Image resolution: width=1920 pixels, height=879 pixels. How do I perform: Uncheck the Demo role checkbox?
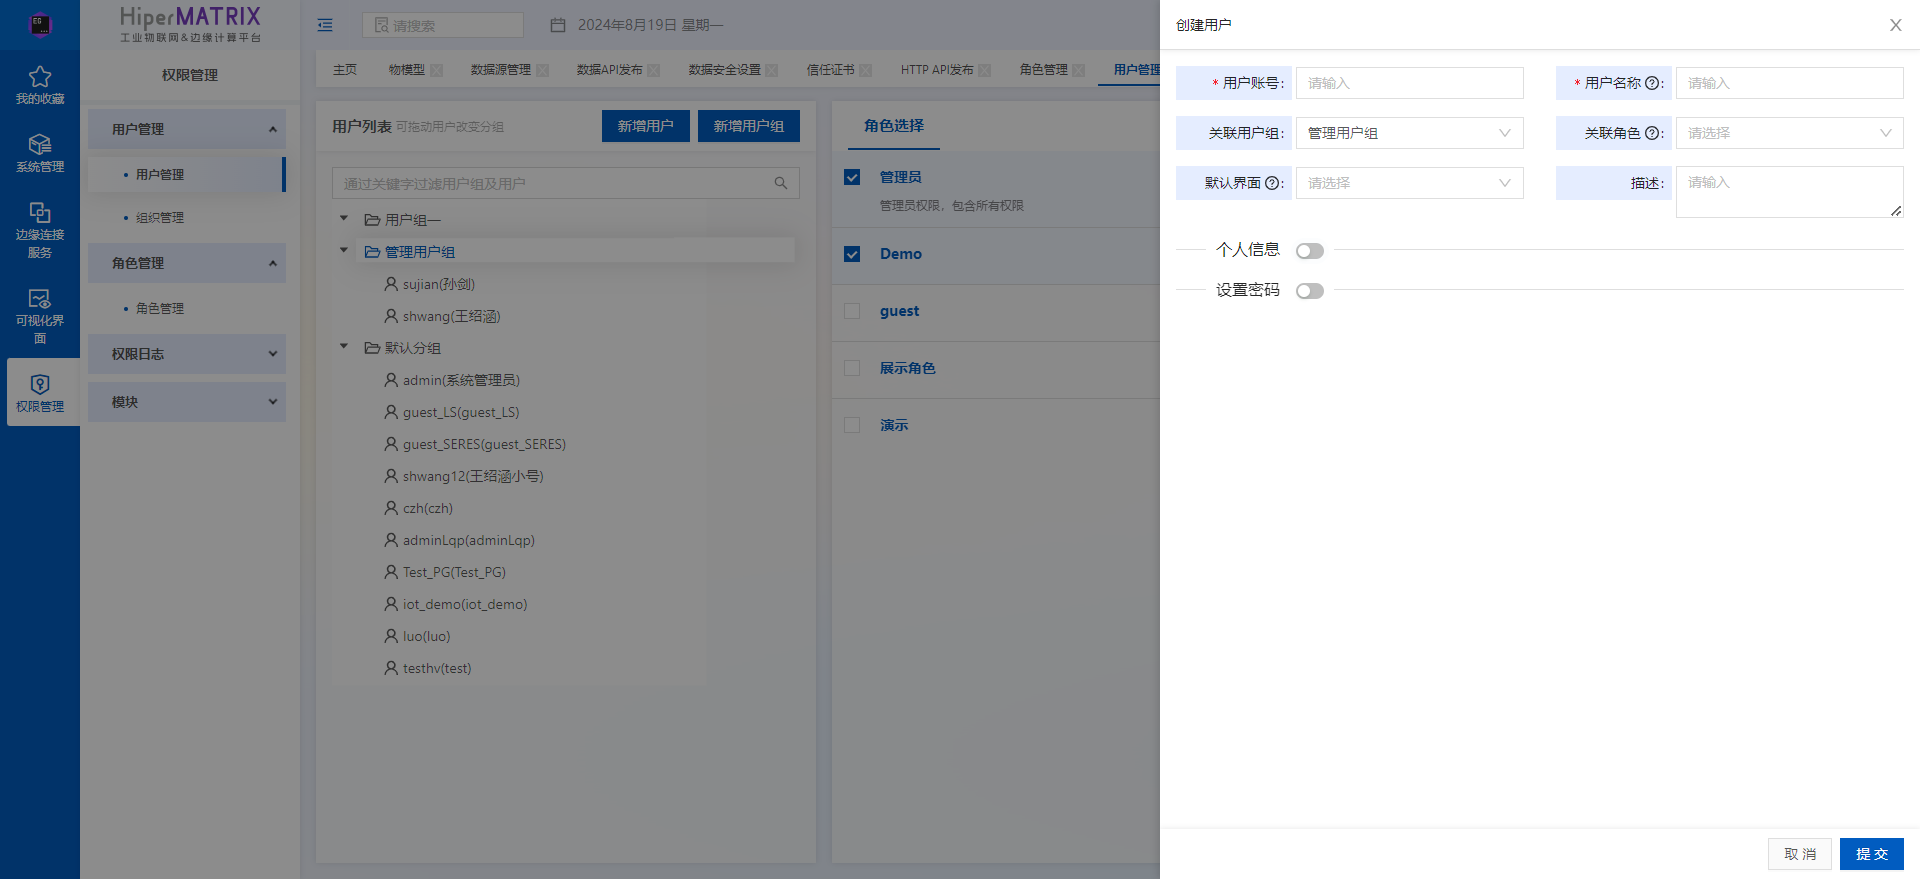852,254
